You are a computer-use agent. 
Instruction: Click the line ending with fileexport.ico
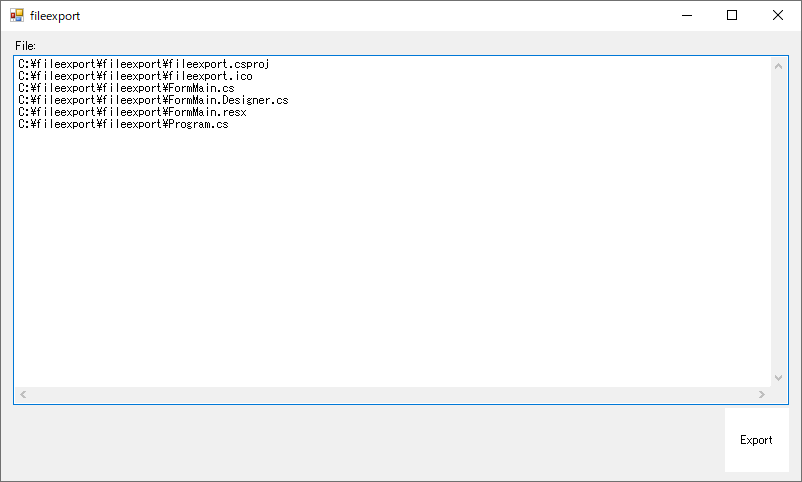click(x=136, y=76)
